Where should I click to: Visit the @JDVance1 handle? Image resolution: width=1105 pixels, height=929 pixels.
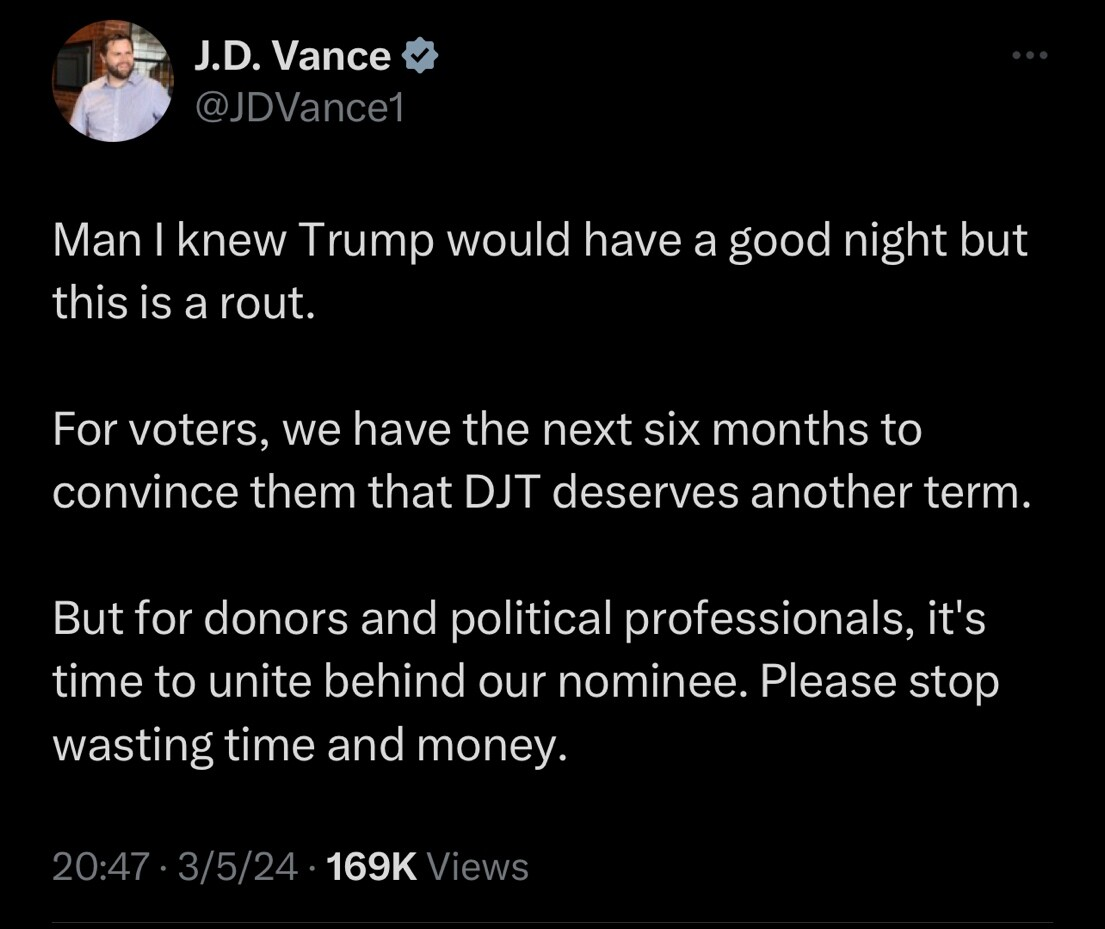(x=300, y=108)
